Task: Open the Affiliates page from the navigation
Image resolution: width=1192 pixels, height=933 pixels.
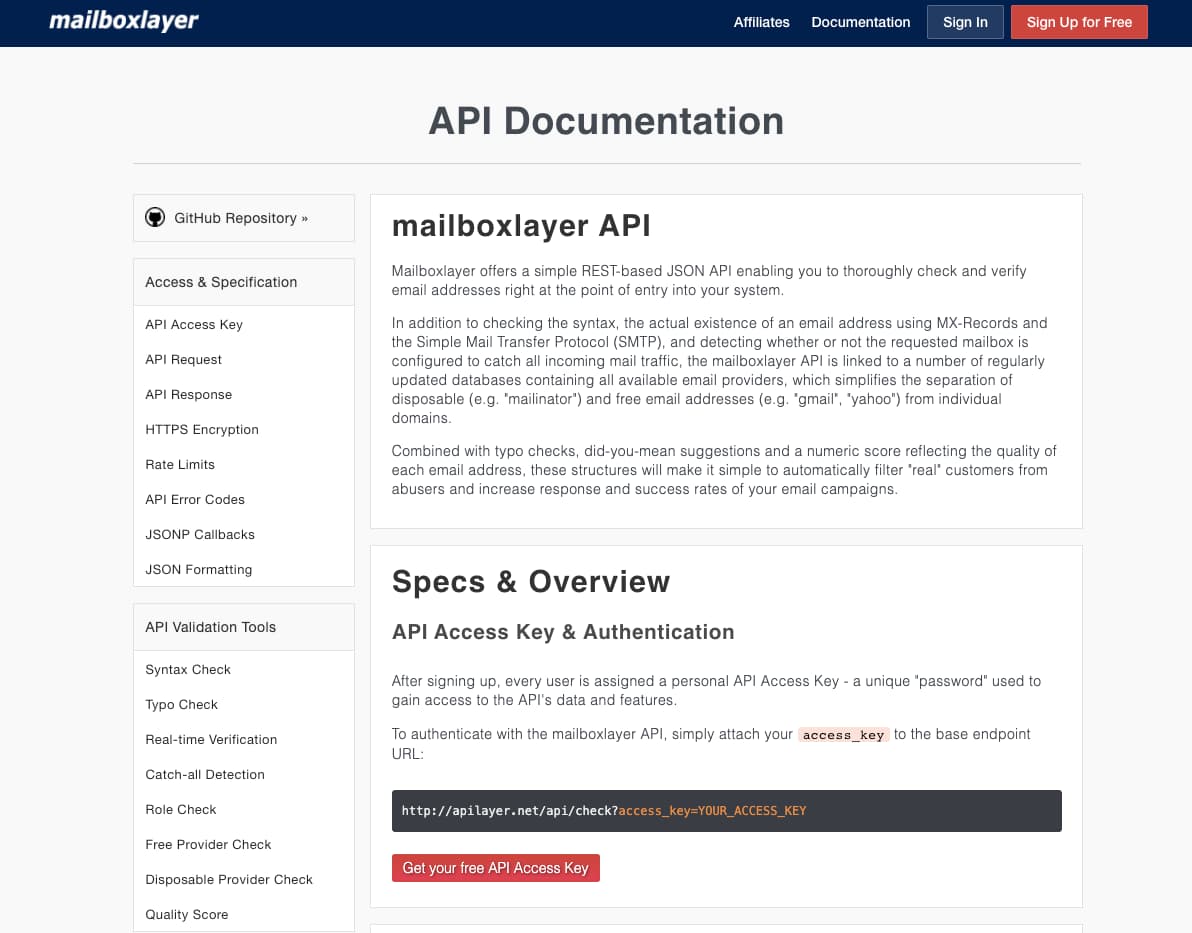Action: coord(761,22)
